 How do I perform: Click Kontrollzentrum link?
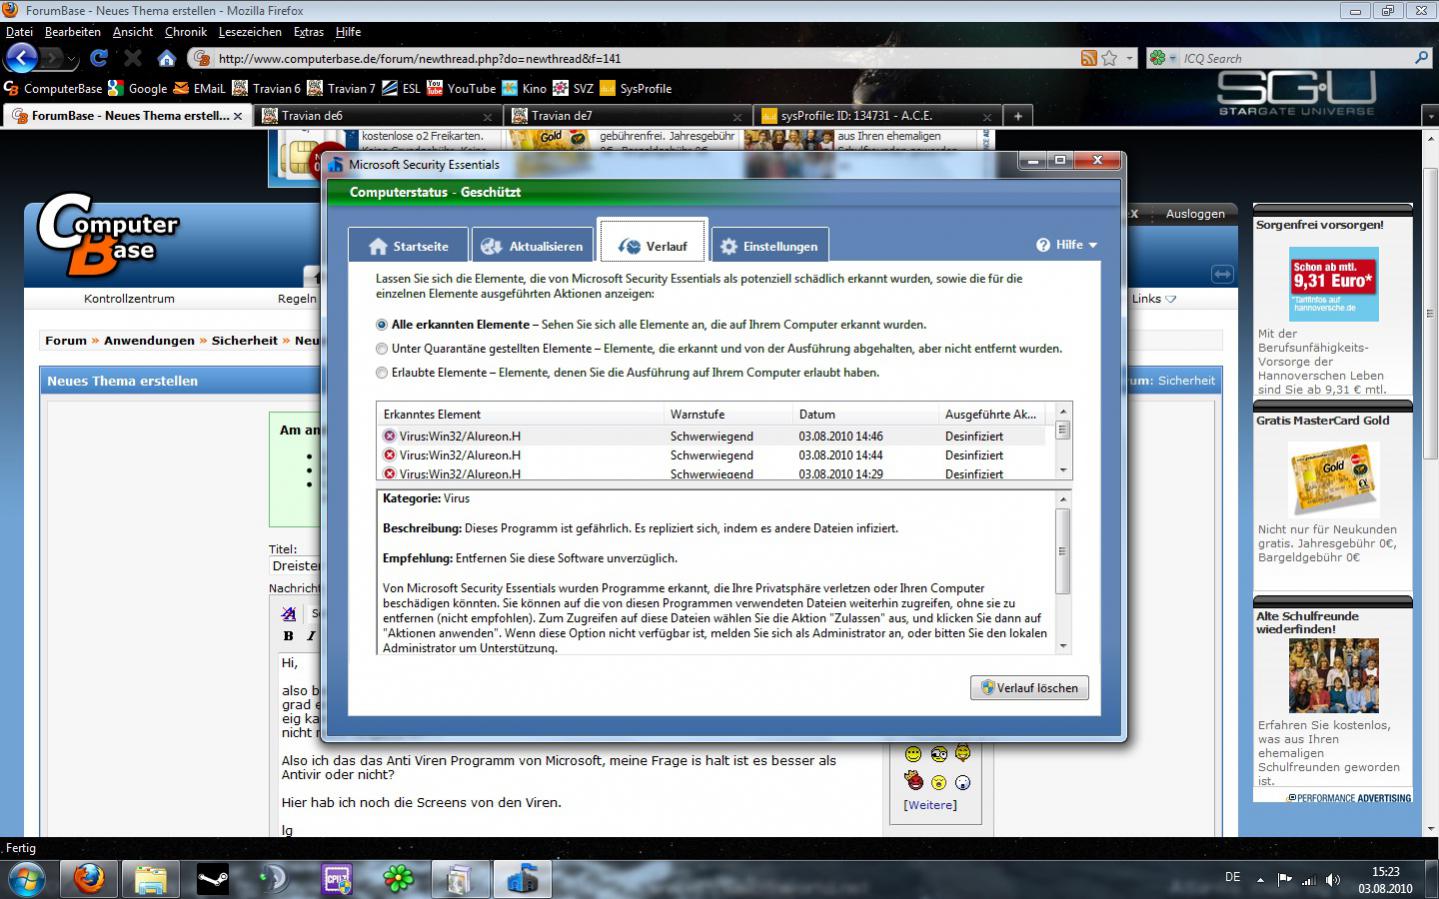pos(129,298)
